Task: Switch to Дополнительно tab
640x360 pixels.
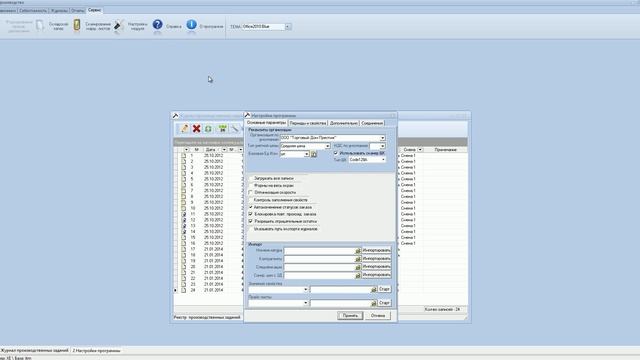Action: coord(344,123)
